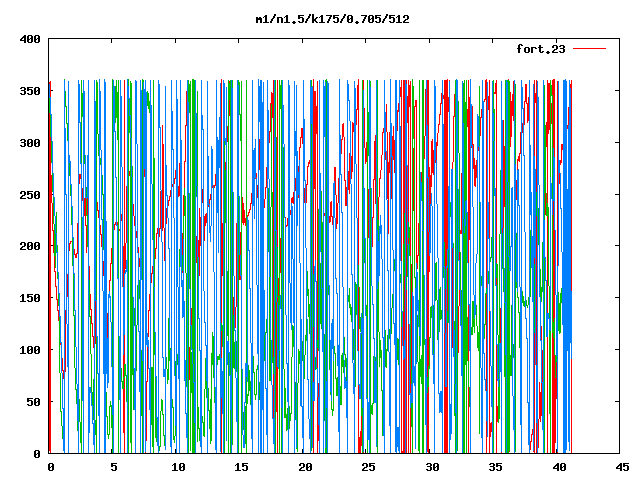Click x-axis label 35
Screen dimensions: 640x480
(496, 467)
